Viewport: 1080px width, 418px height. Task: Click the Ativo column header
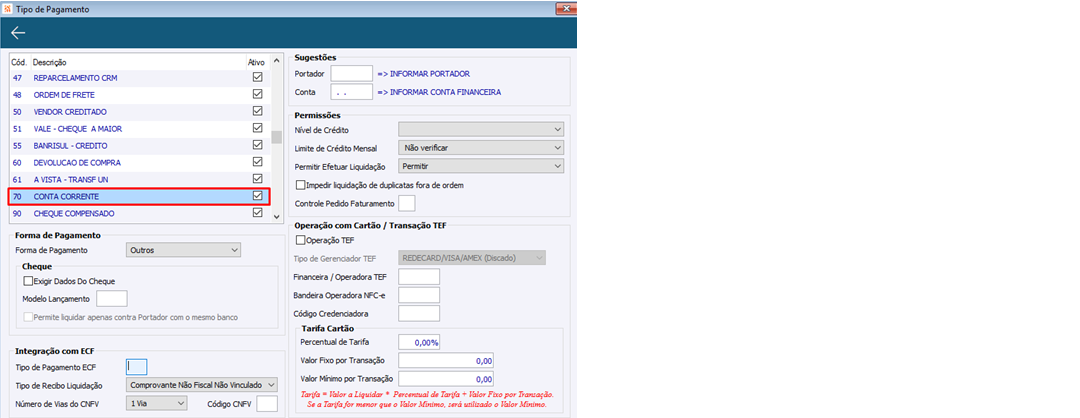256,62
